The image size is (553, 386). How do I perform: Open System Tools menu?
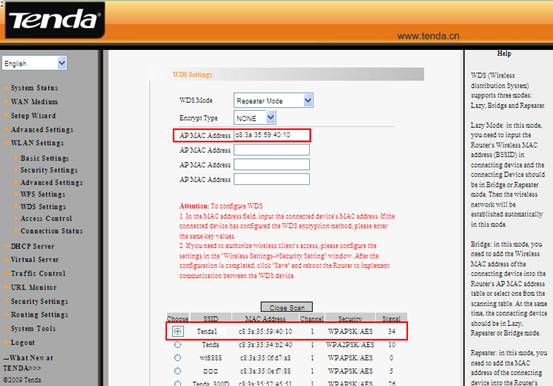pyautogui.click(x=33, y=328)
